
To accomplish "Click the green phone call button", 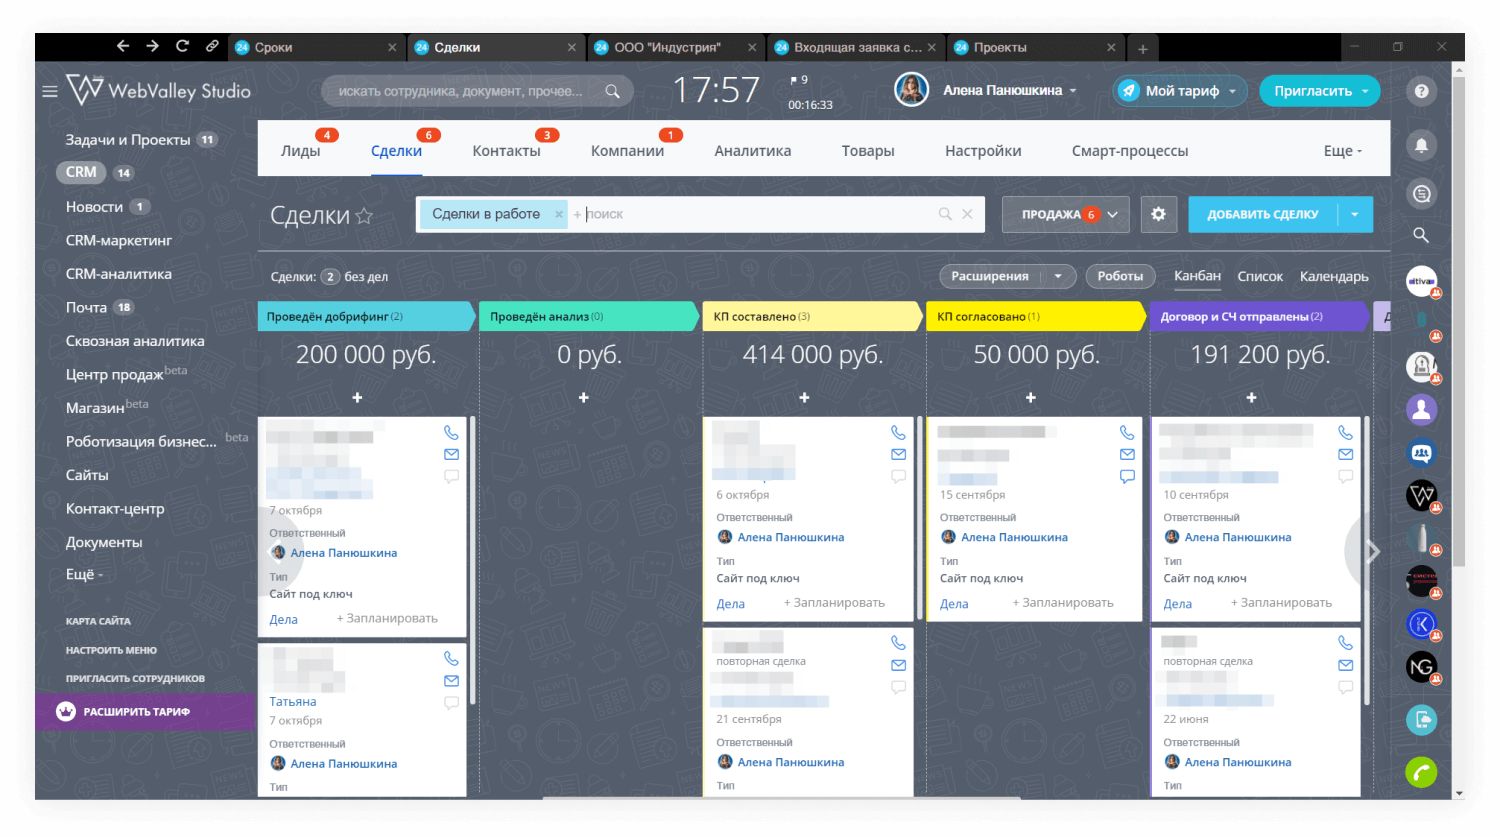I will pyautogui.click(x=1421, y=772).
